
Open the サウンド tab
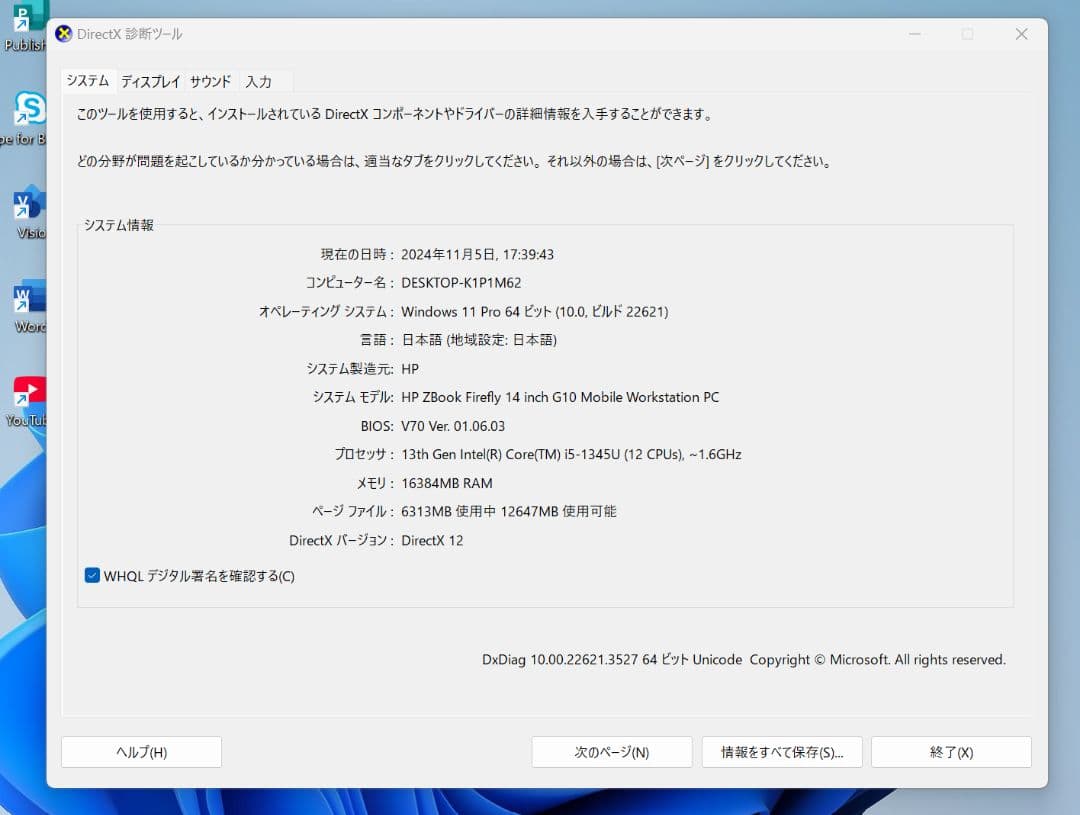[x=209, y=81]
